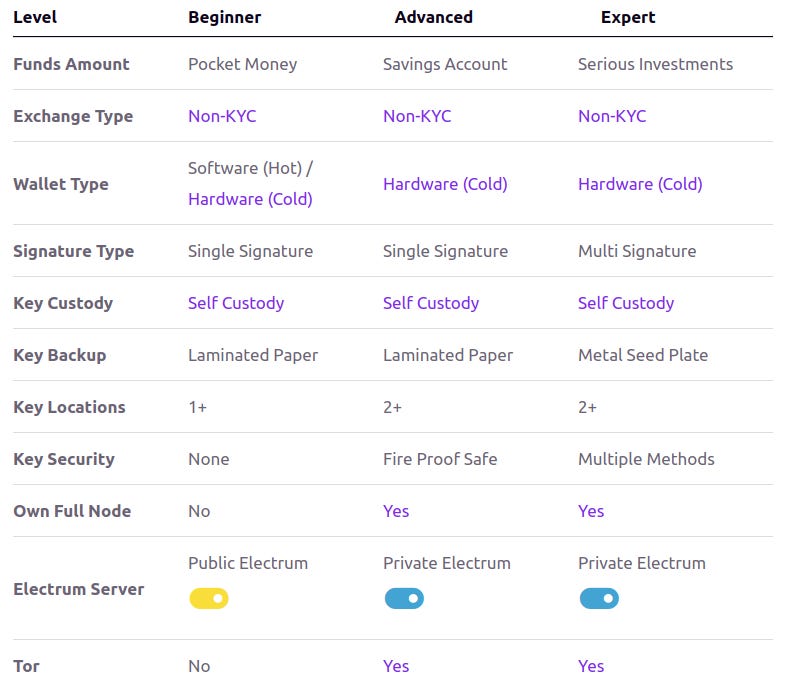The width and height of the screenshot is (787, 690).
Task: Toggle the Expert Private Electrum switch
Action: tap(599, 598)
